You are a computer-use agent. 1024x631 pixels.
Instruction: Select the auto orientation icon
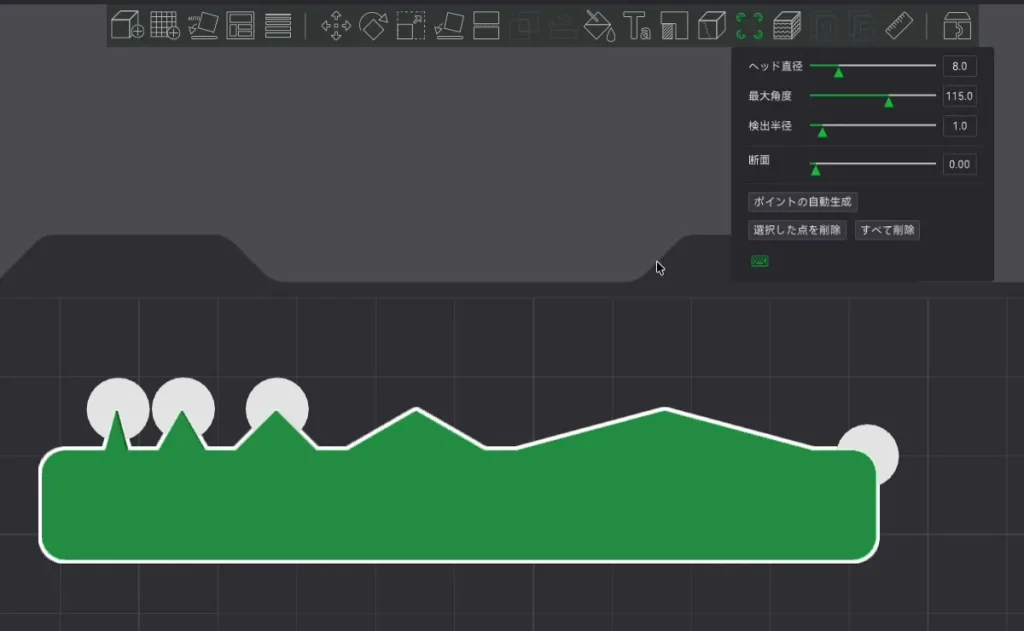pos(203,26)
